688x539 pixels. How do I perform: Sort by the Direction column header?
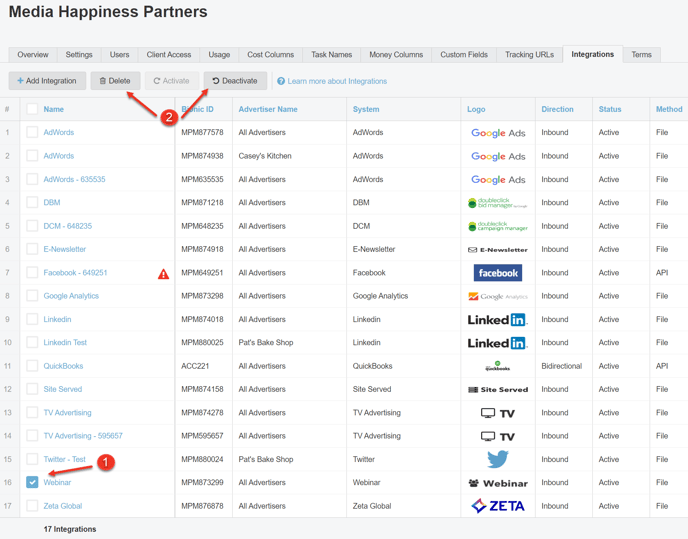557,109
